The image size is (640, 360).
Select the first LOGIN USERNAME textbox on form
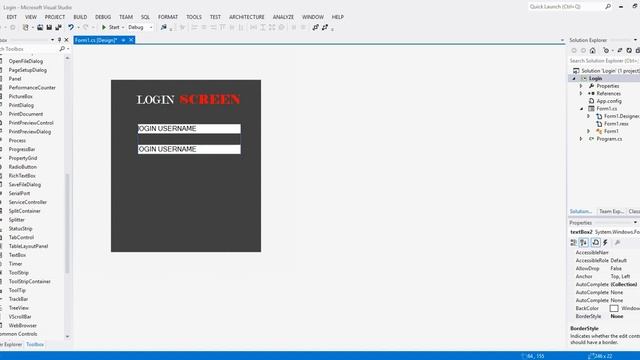(189, 129)
